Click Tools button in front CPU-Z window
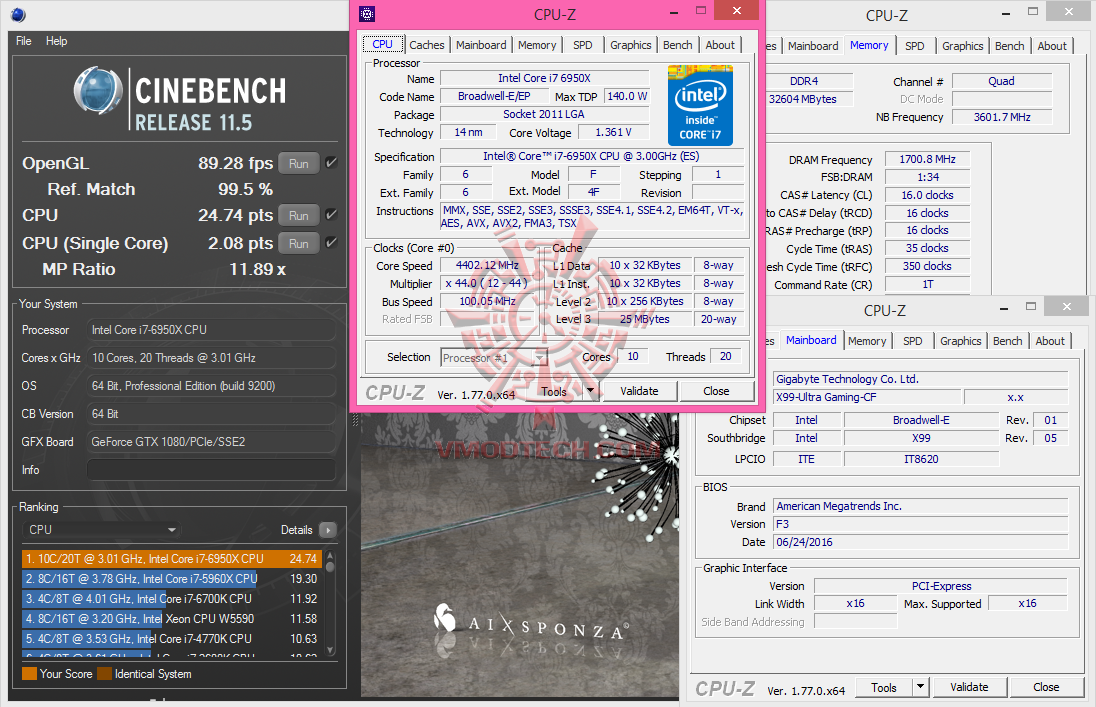1096x707 pixels. (x=554, y=391)
